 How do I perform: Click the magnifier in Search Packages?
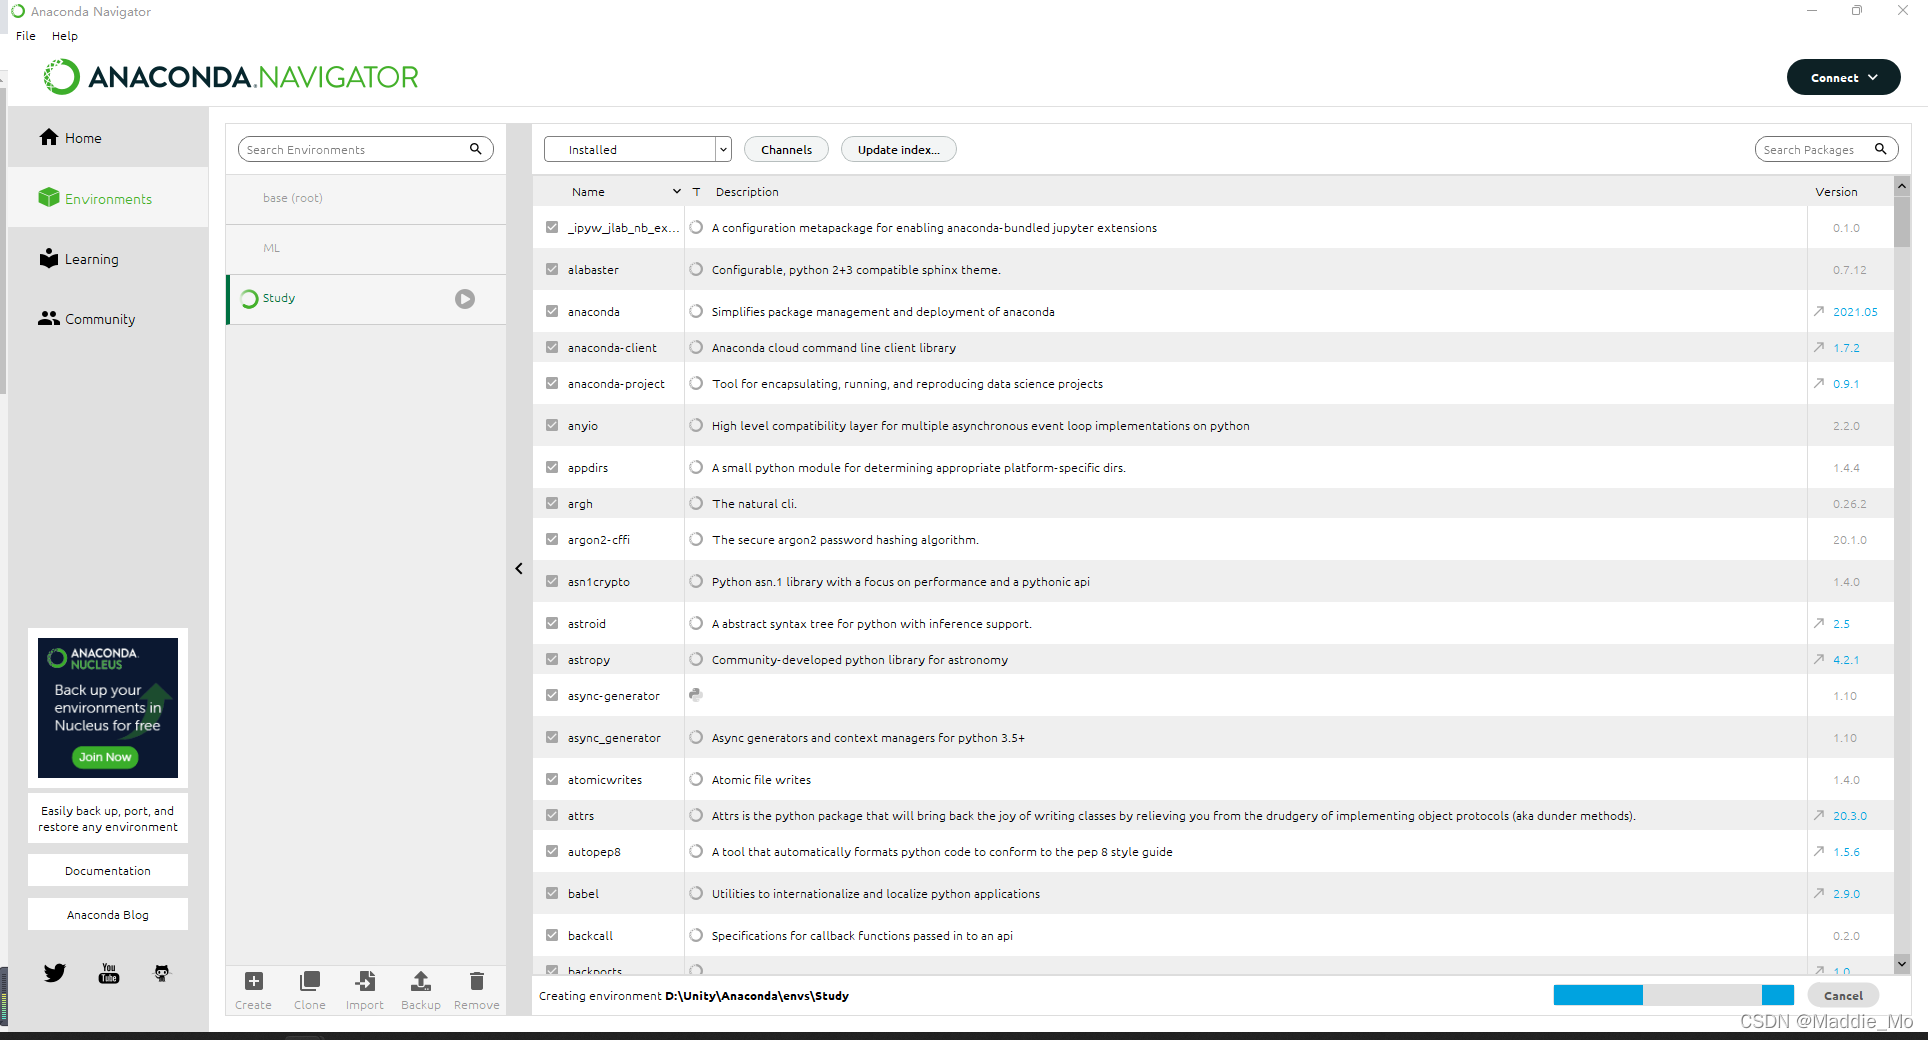(1880, 149)
